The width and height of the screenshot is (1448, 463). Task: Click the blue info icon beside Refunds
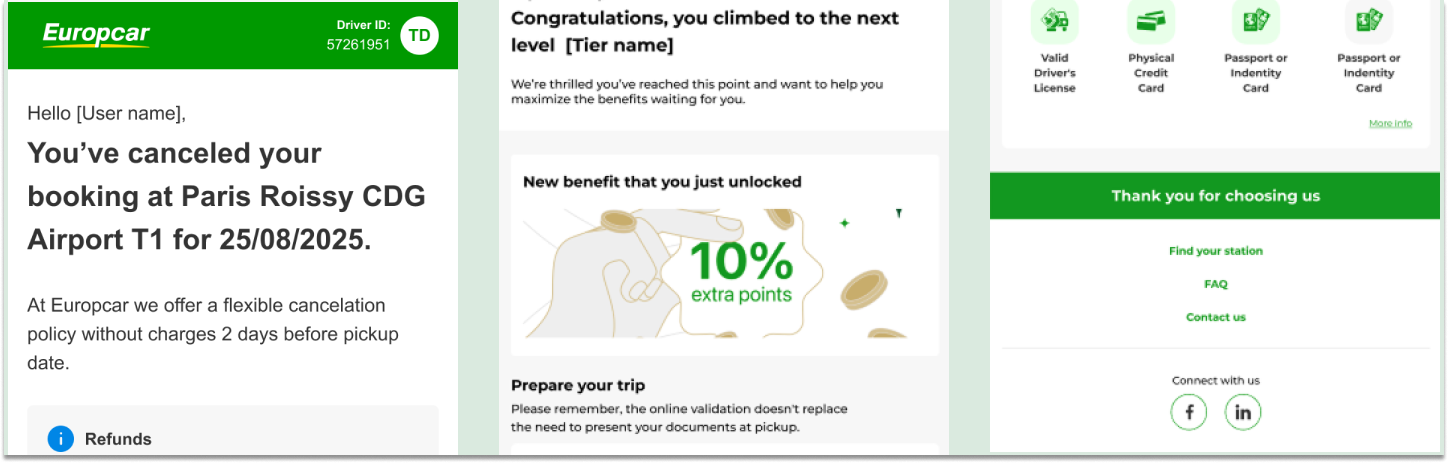click(x=61, y=438)
